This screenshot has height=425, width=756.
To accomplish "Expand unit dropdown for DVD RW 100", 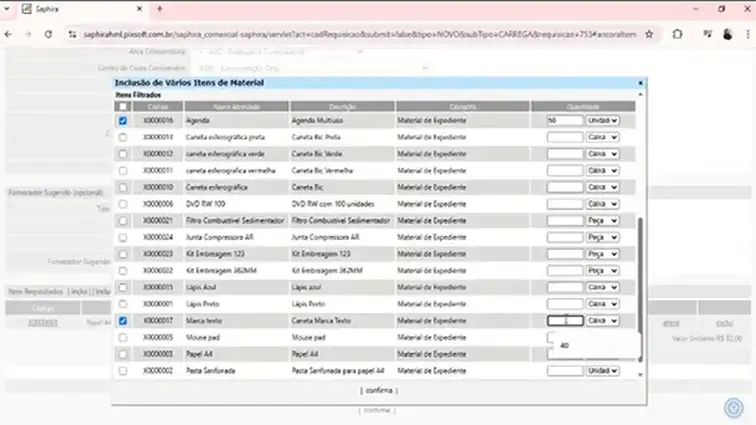I will point(602,204).
